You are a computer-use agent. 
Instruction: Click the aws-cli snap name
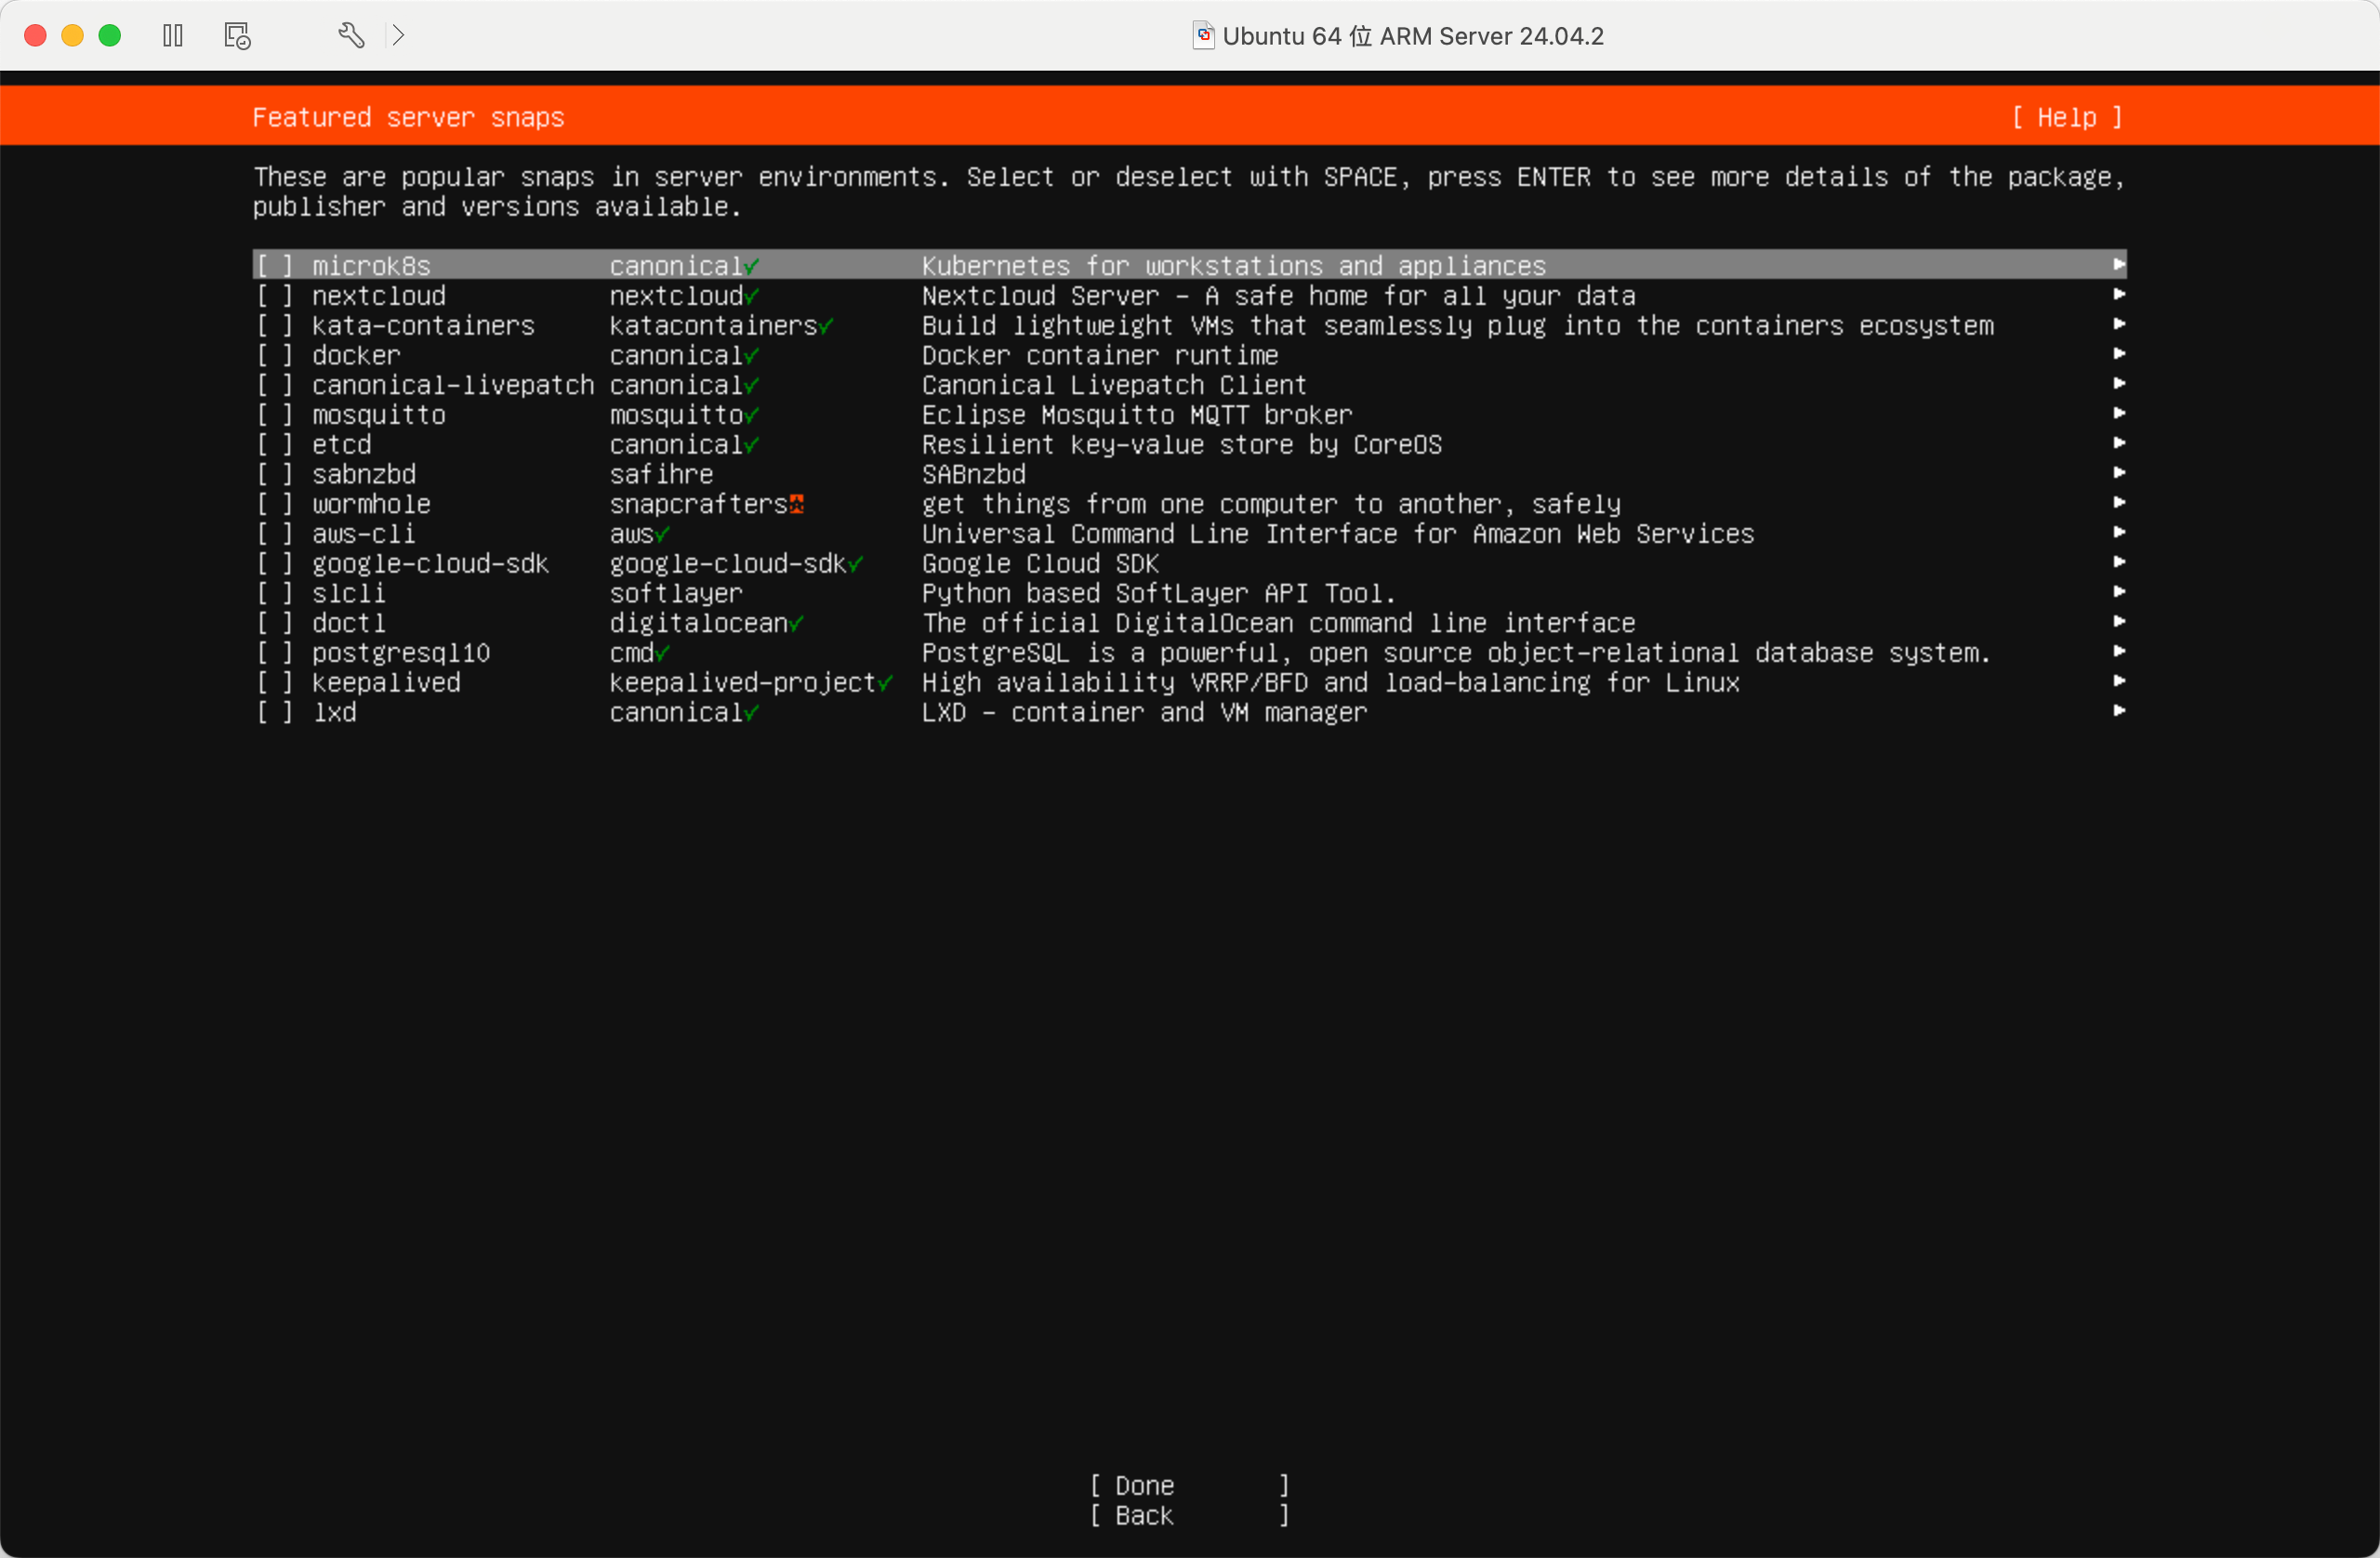click(364, 534)
